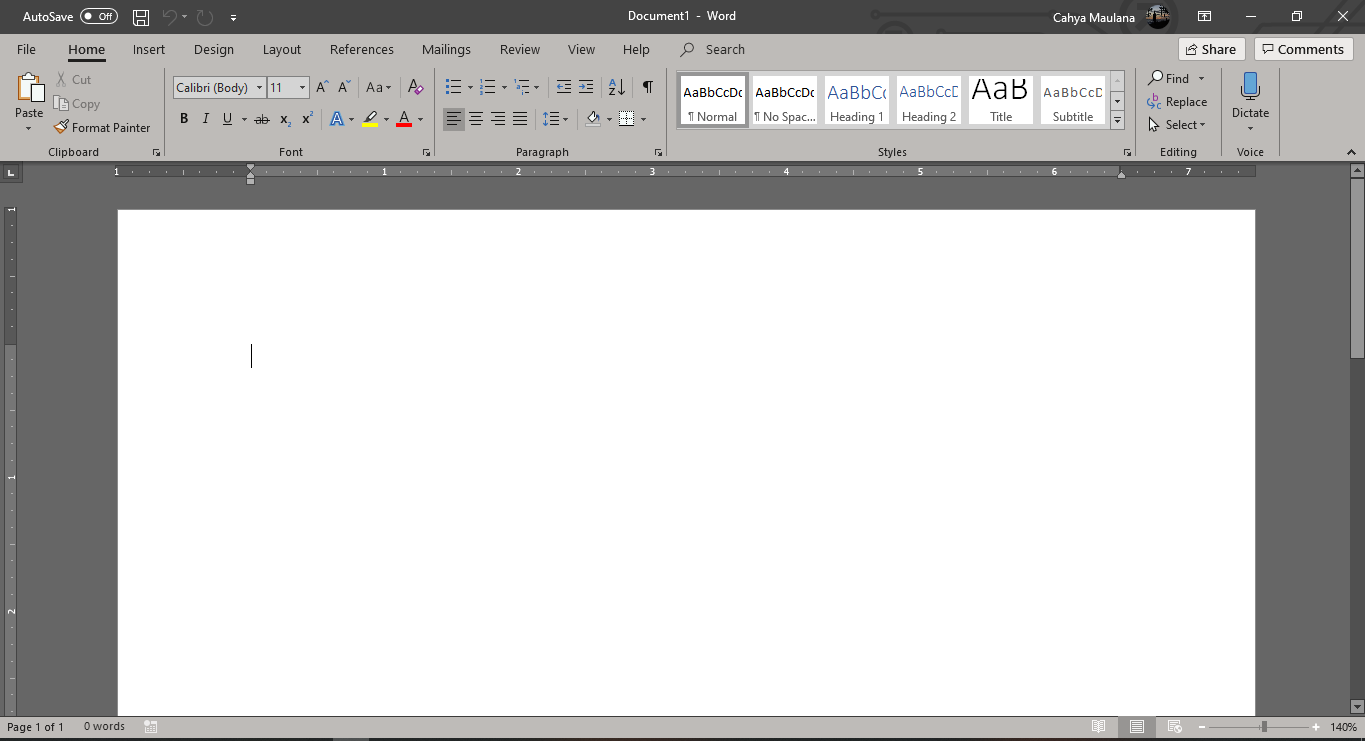
Task: Apply subscript formatting
Action: 284,118
